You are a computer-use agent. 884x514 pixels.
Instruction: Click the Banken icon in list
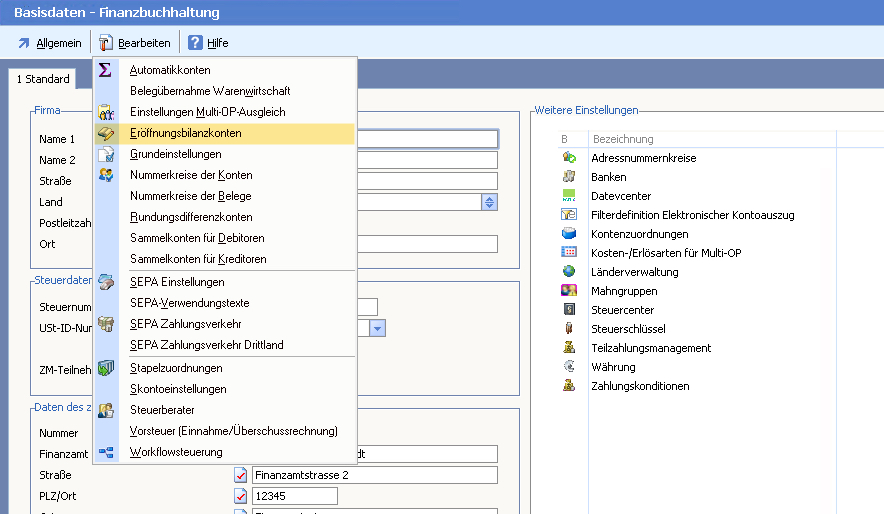click(569, 177)
